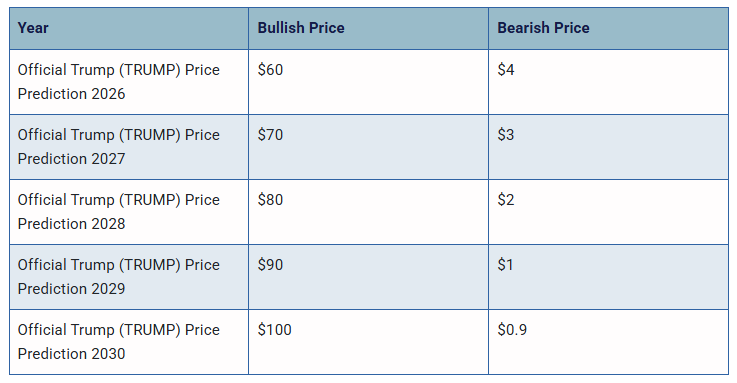The image size is (737, 383).
Task: Click the $90 bullish price cell
Action: (368, 276)
